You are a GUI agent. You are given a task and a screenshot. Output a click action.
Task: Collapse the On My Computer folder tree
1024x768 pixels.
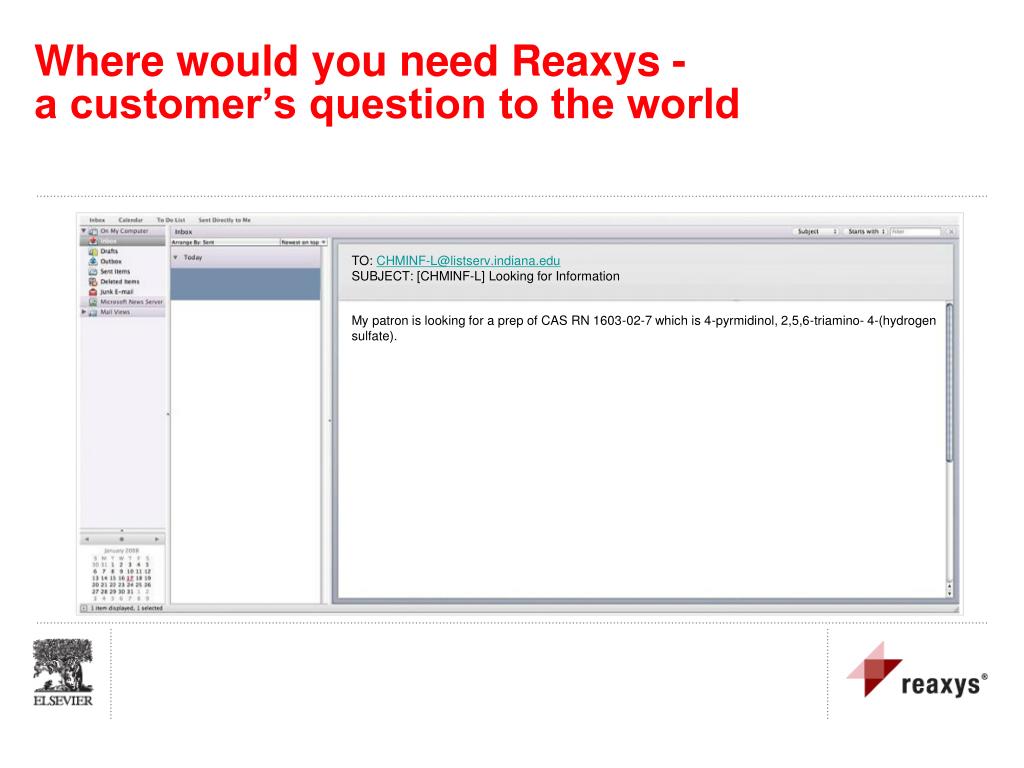(x=84, y=231)
